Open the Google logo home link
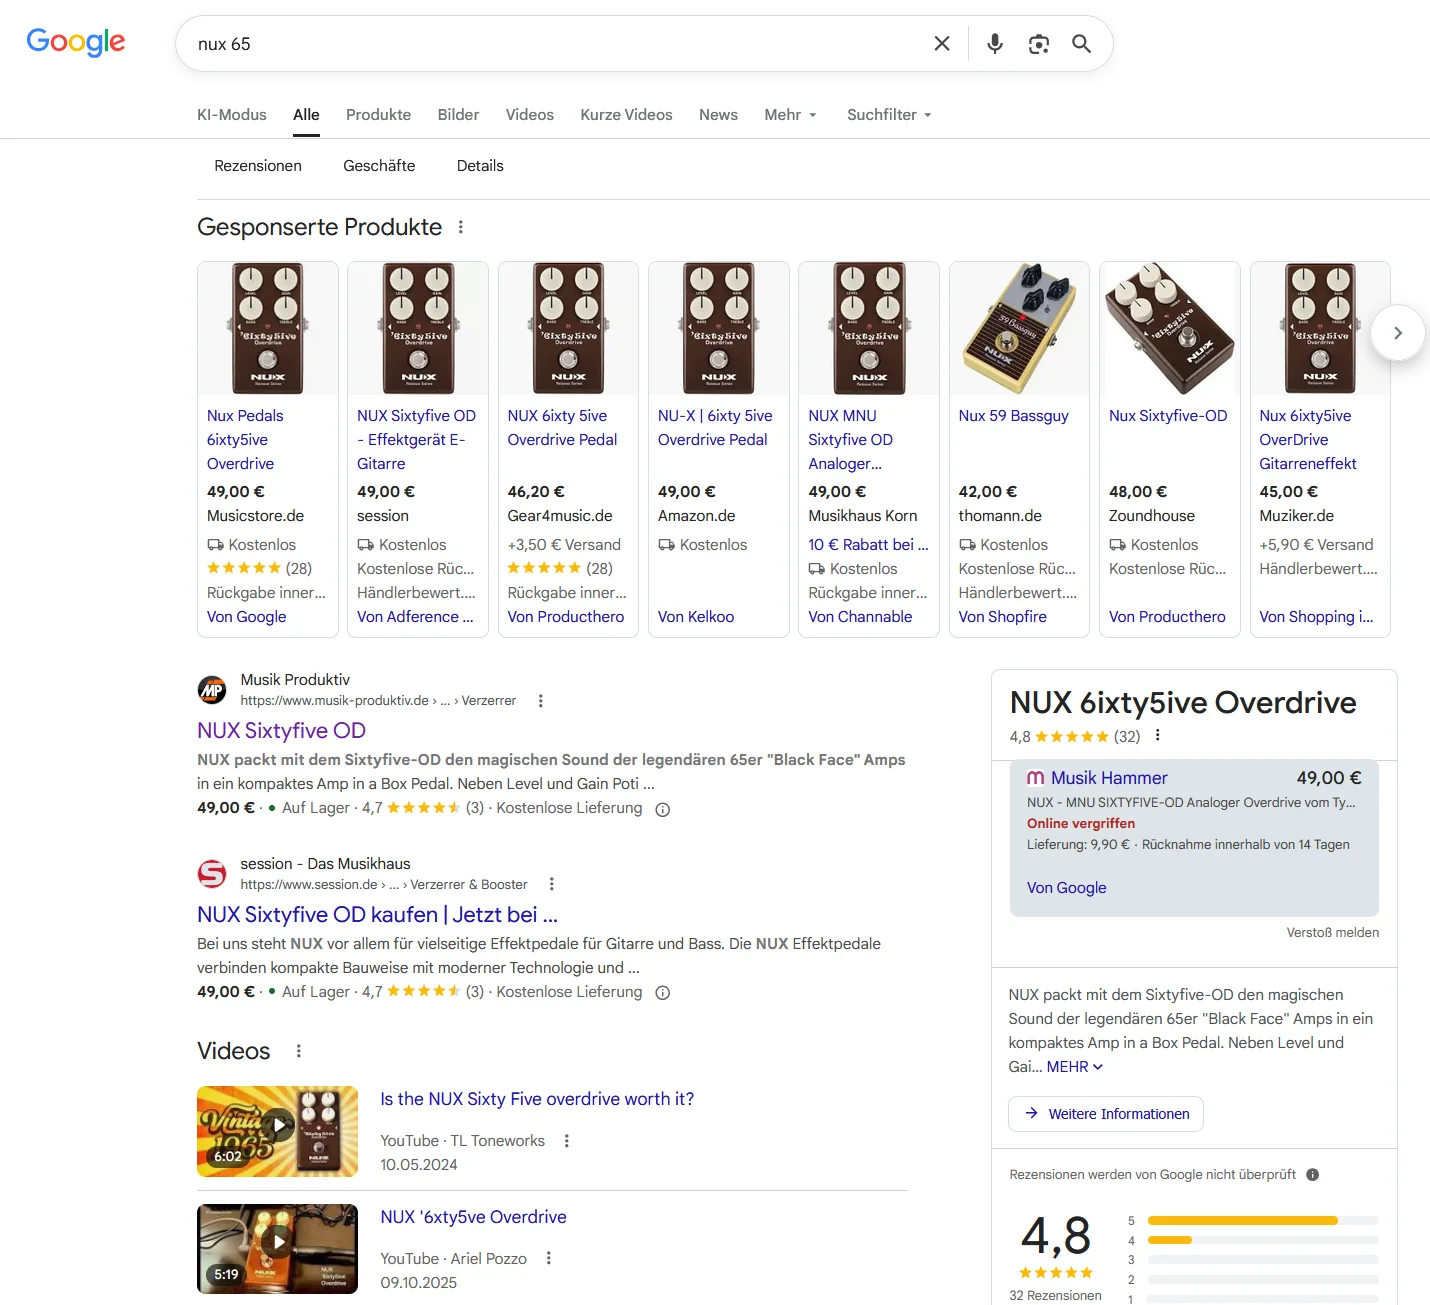The image size is (1430, 1305). point(76,42)
